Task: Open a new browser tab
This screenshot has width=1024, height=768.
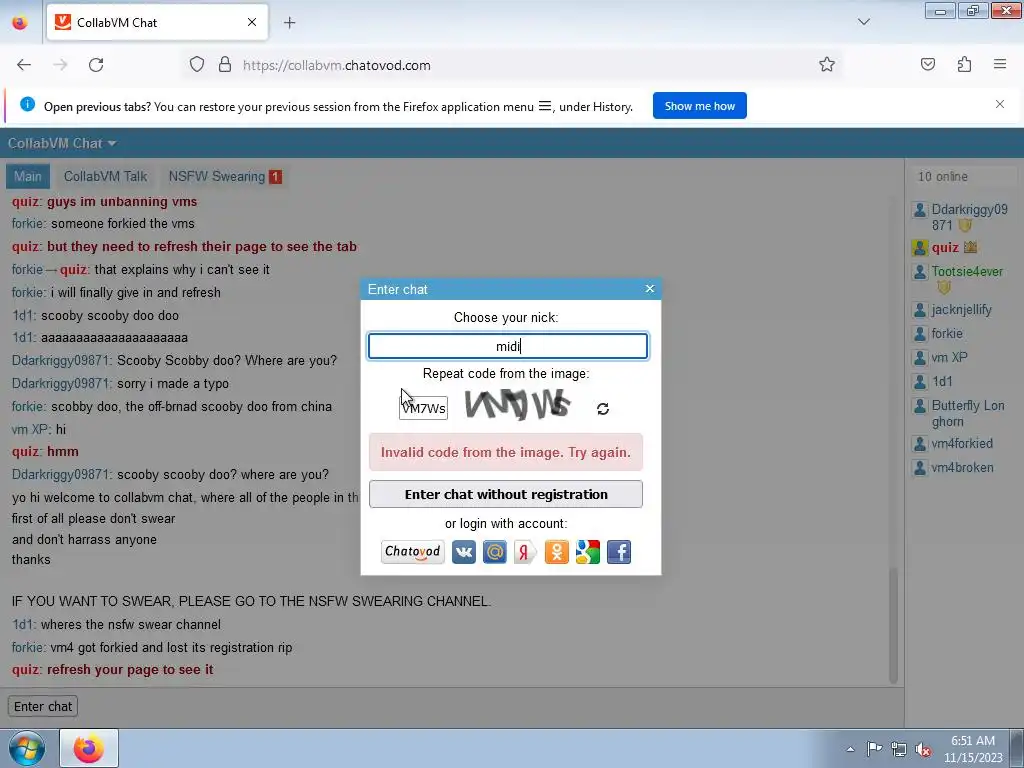Action: point(289,23)
